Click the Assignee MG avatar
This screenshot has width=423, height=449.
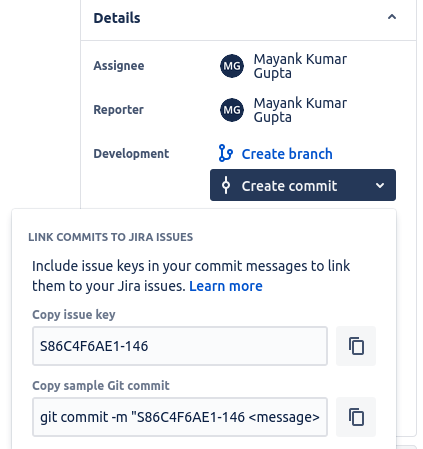232,66
